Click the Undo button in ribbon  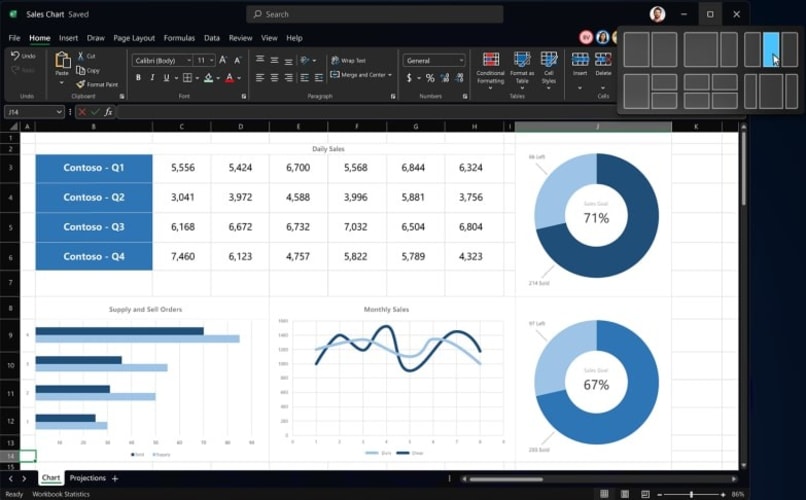(x=23, y=55)
